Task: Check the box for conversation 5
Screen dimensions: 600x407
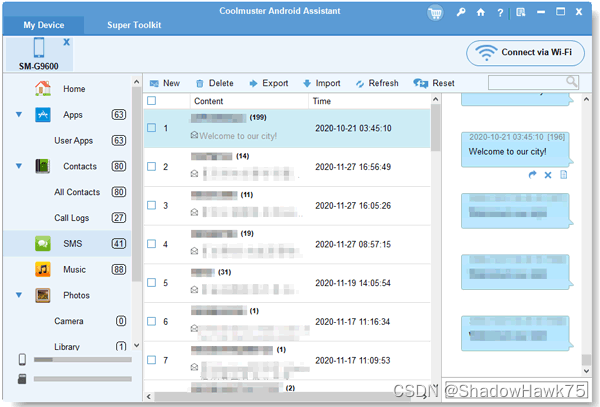Action: pos(152,282)
